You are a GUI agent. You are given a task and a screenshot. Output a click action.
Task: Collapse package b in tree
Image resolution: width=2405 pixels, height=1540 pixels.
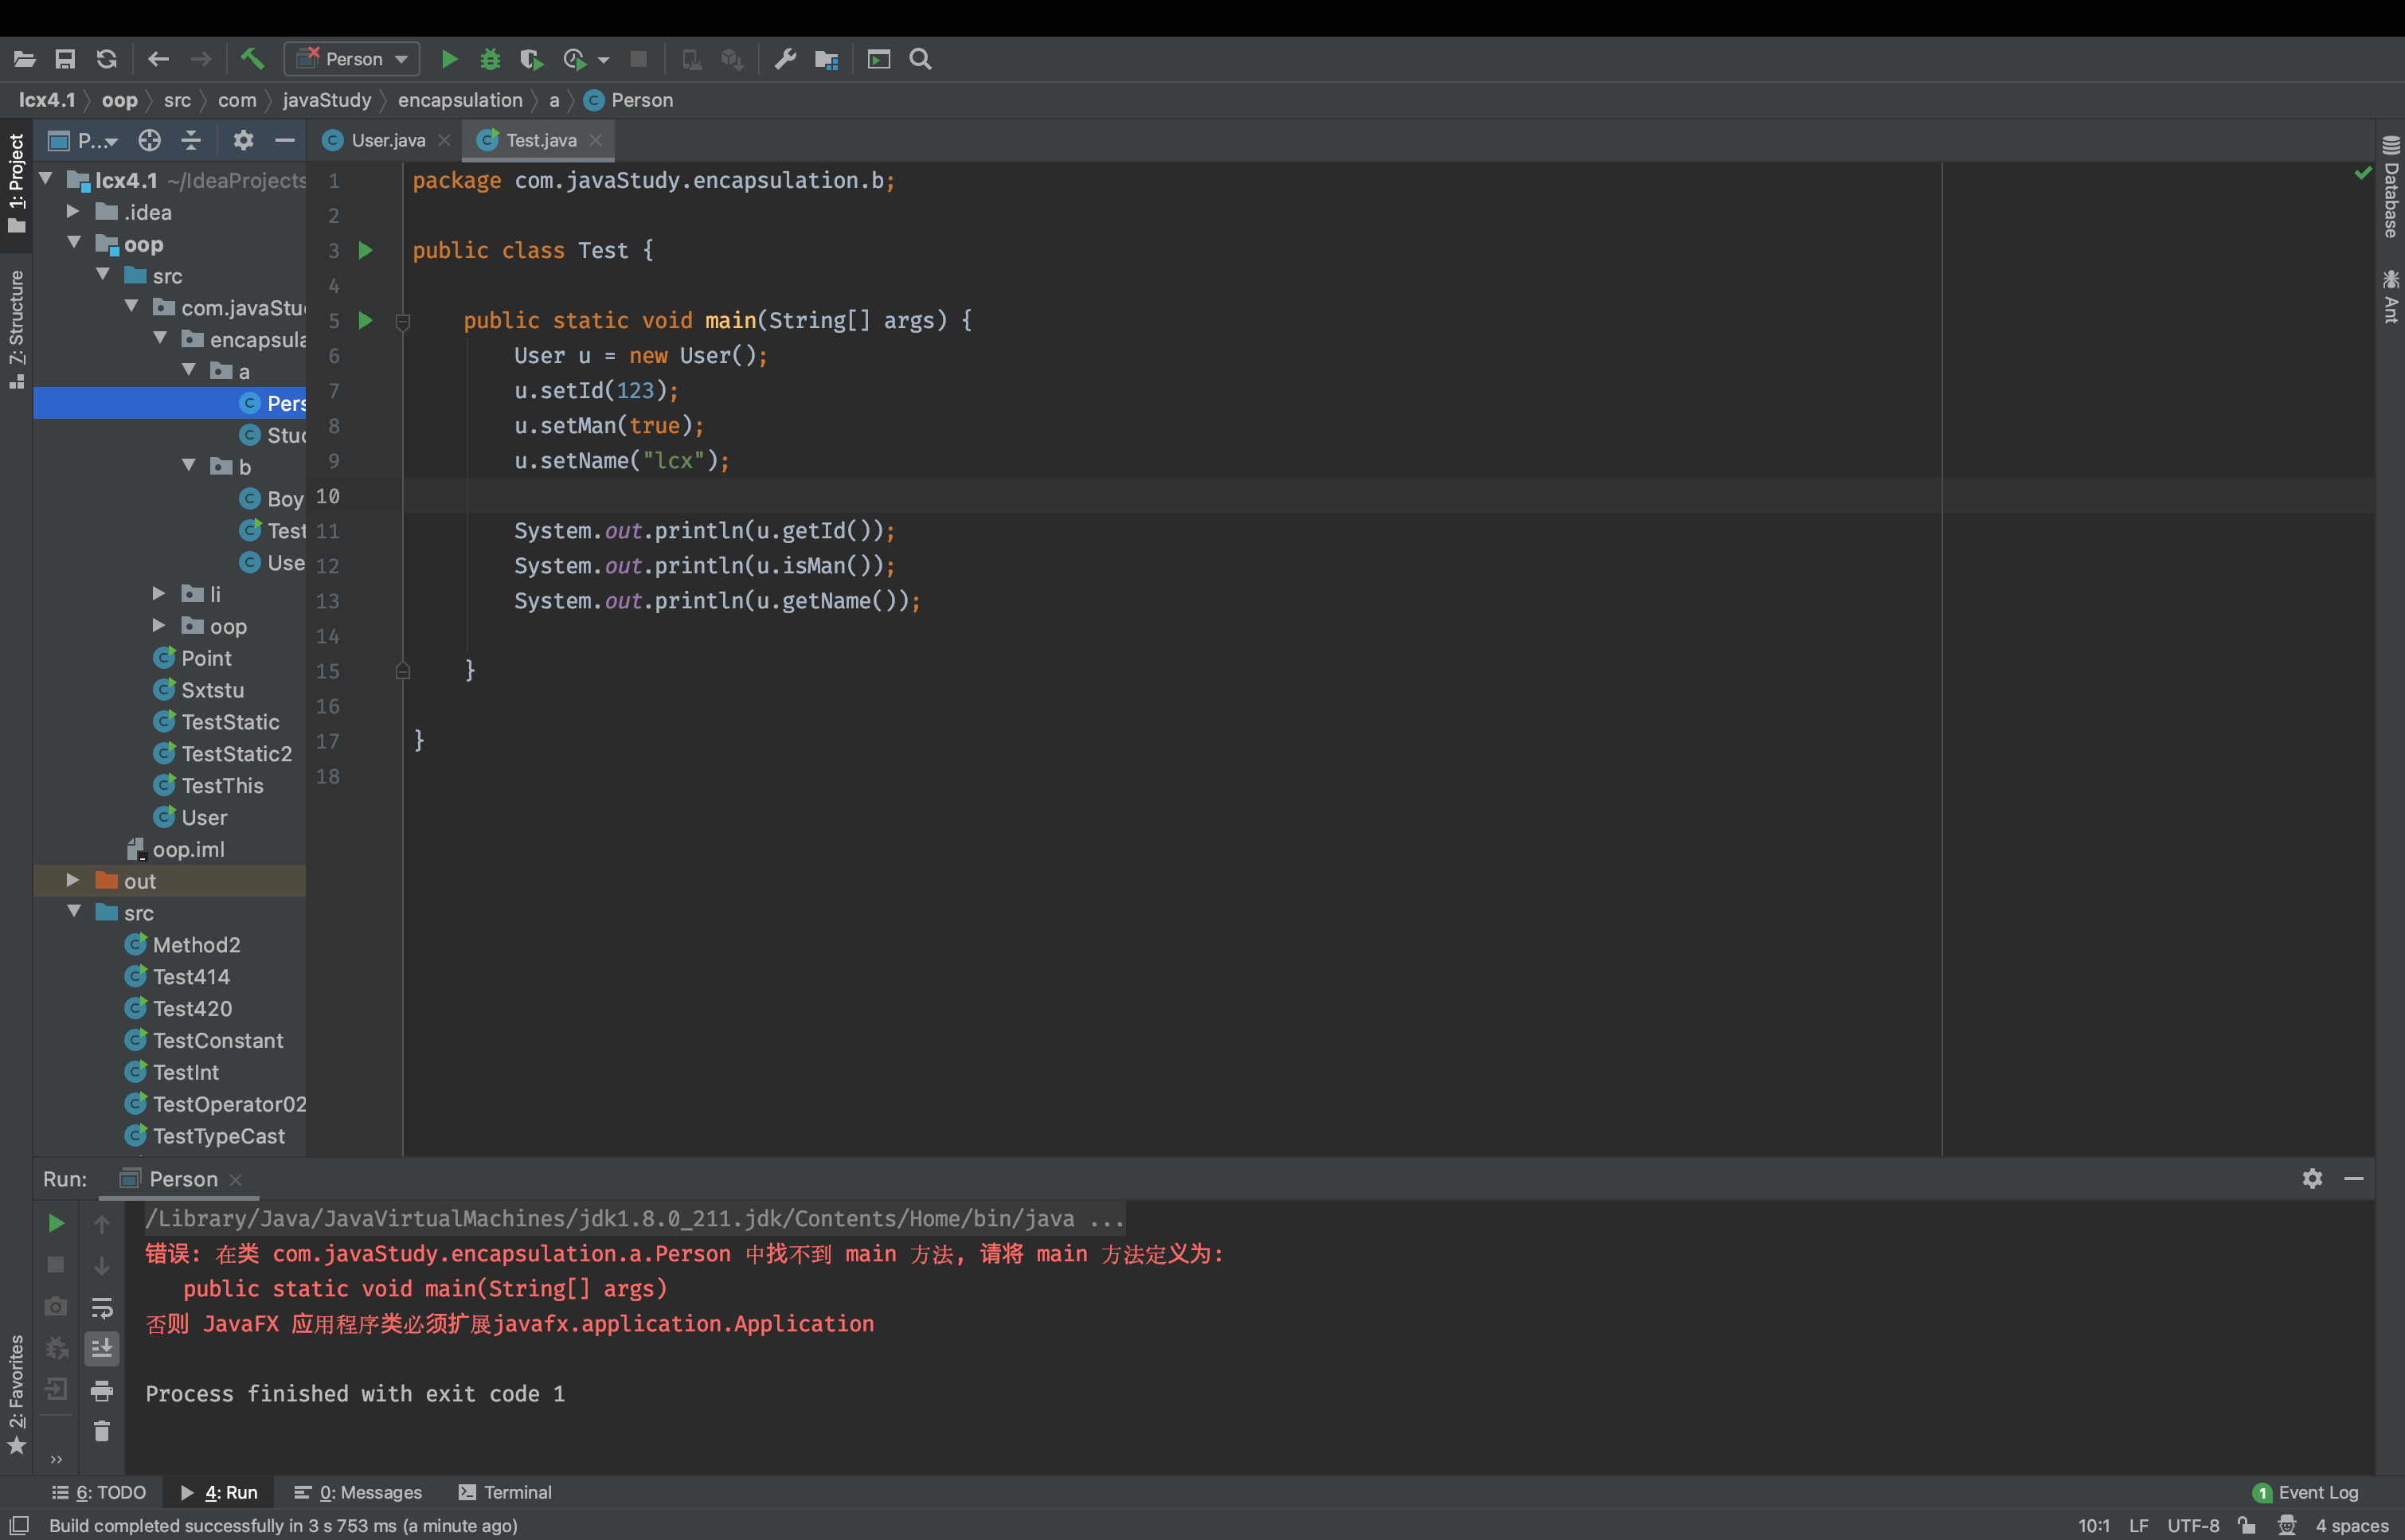pyautogui.click(x=188, y=465)
